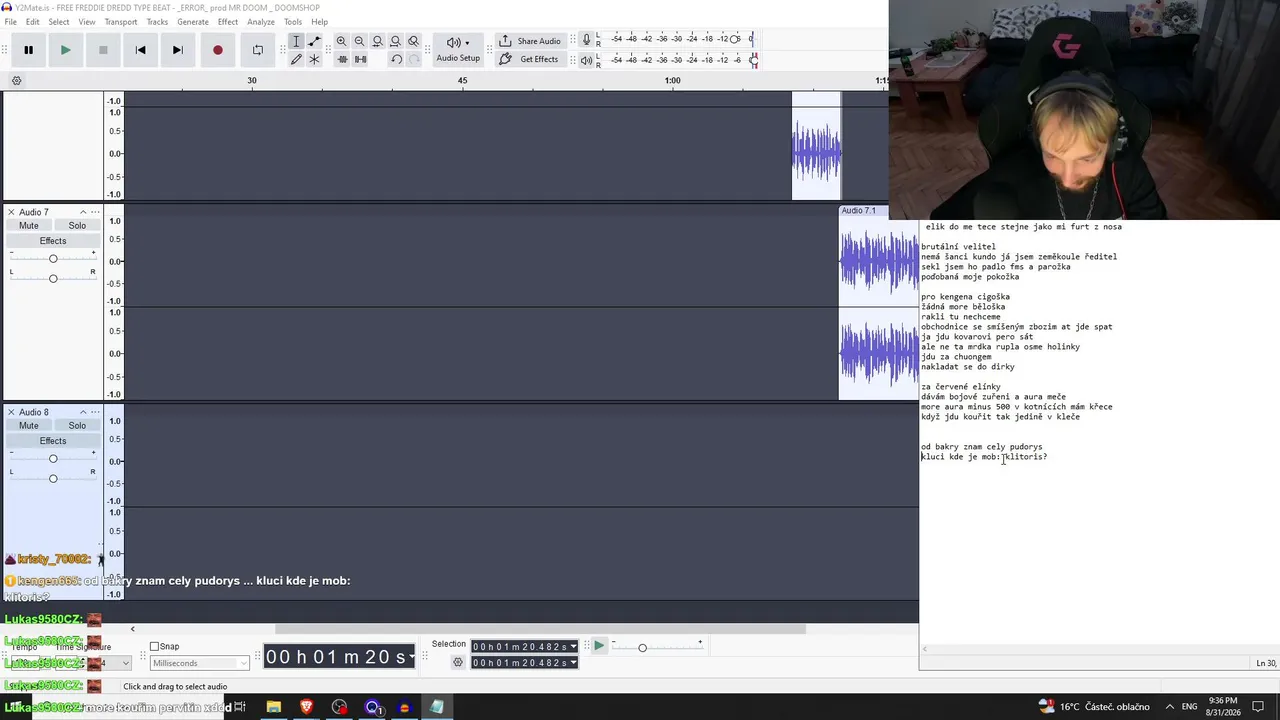The width and height of the screenshot is (1280, 720).
Task: Open the Edit menu
Action: coord(33,22)
